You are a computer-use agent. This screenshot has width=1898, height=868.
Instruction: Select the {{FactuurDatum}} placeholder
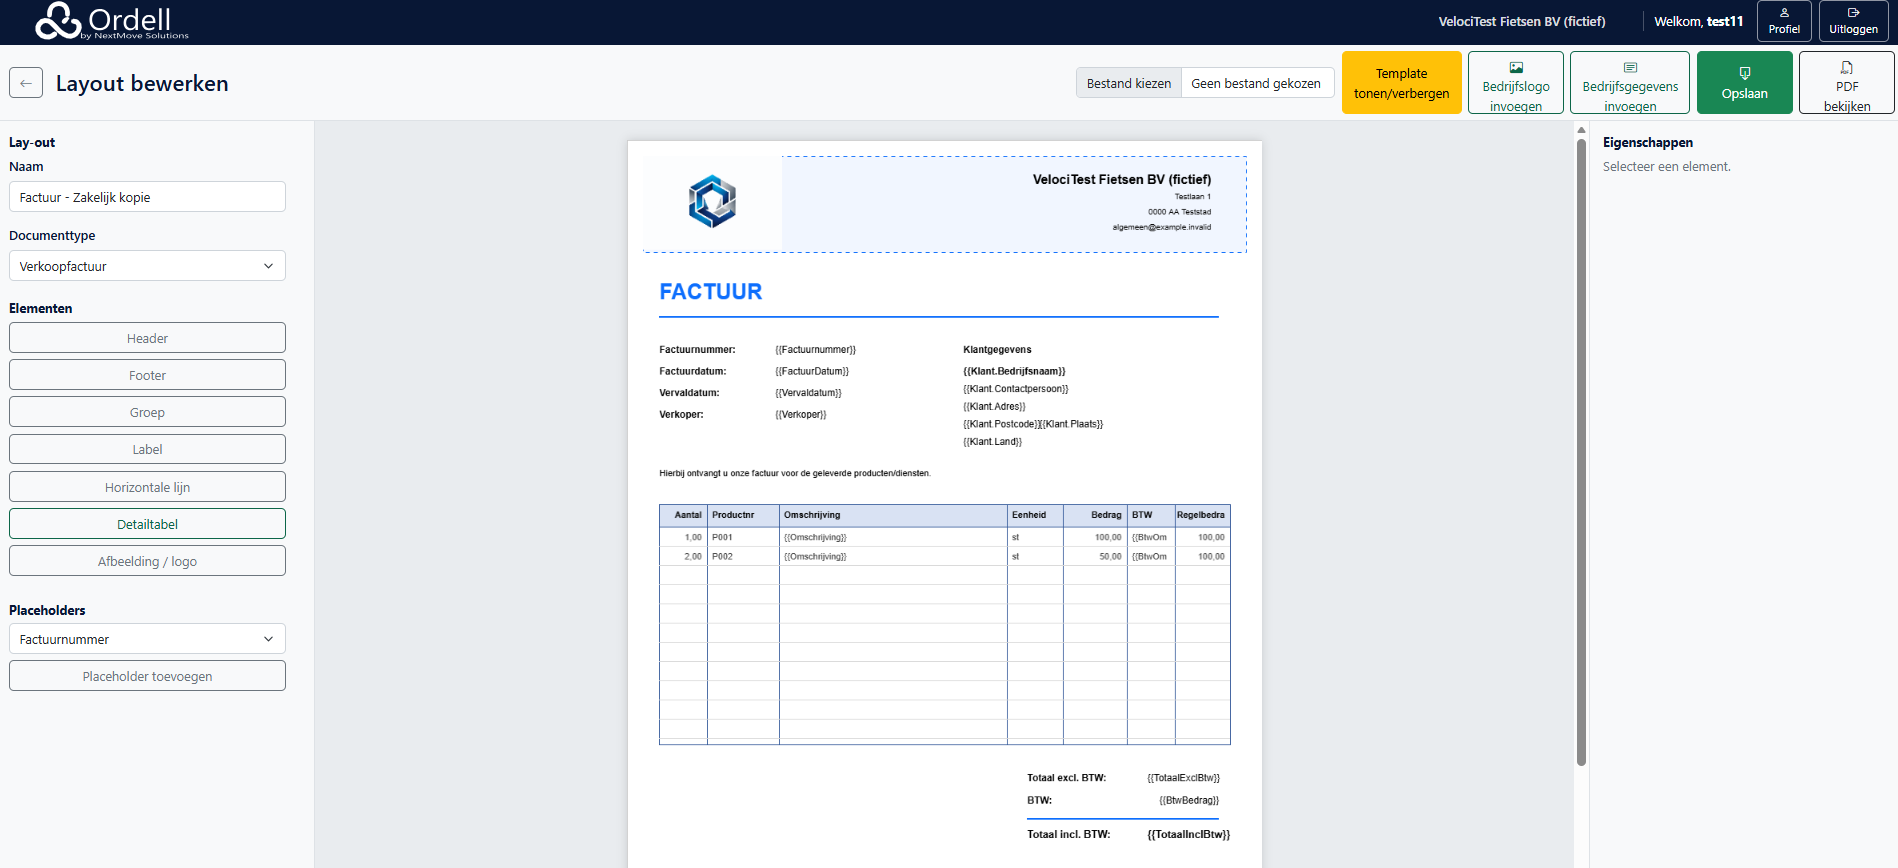tap(811, 371)
